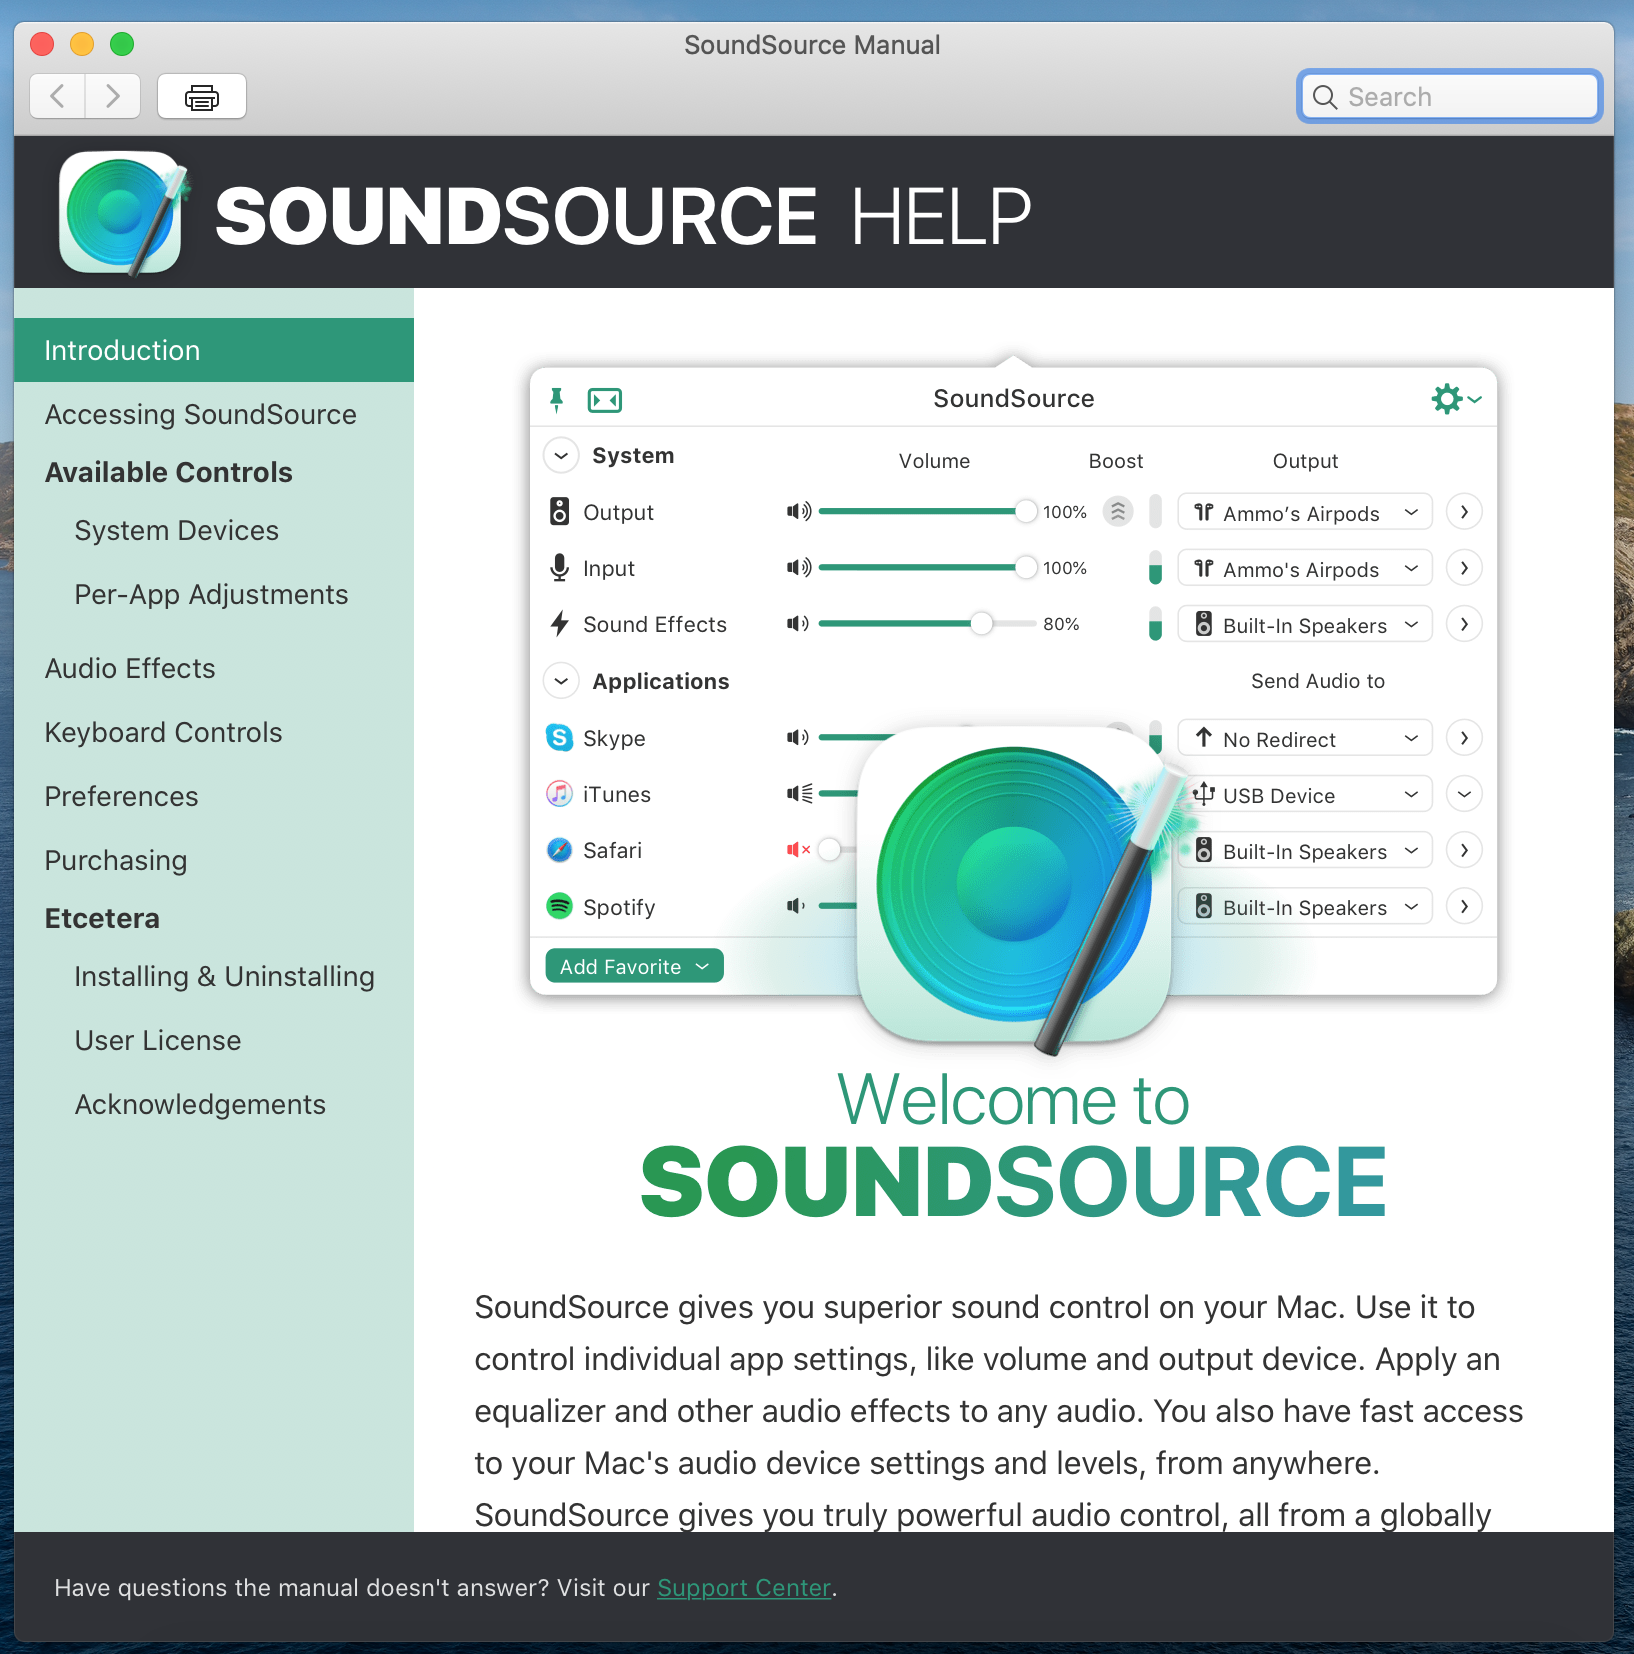This screenshot has height=1654, width=1634.
Task: Open Purchasing sidebar page
Action: coord(116,860)
